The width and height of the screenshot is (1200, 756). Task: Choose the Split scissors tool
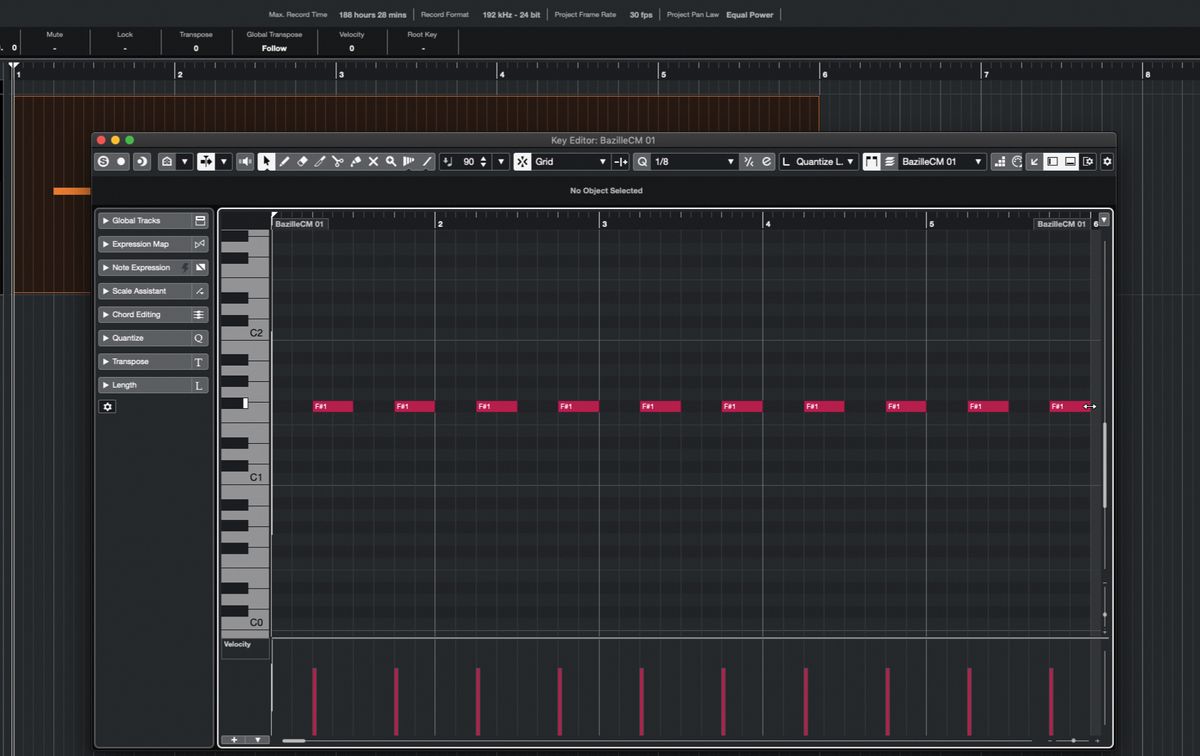point(339,161)
